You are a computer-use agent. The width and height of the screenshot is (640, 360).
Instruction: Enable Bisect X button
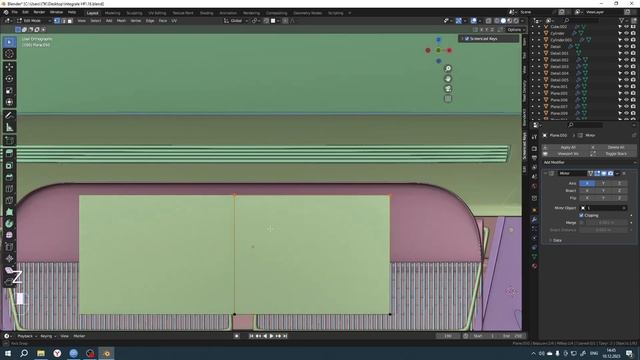[x=587, y=191]
